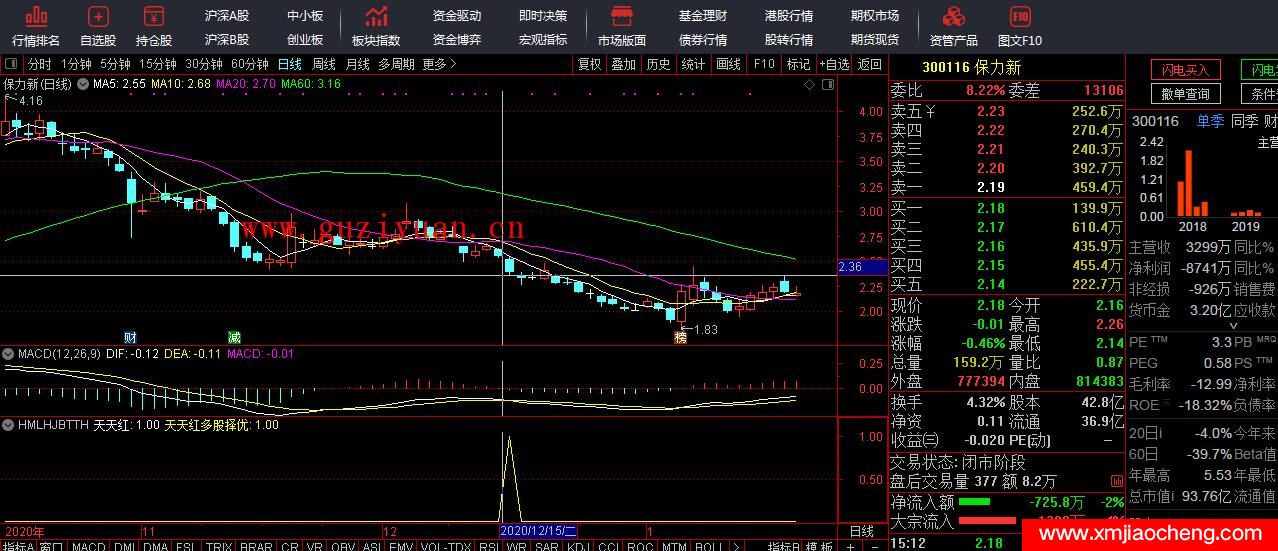Switch to the 周线 weekly chart tab

click(324, 64)
